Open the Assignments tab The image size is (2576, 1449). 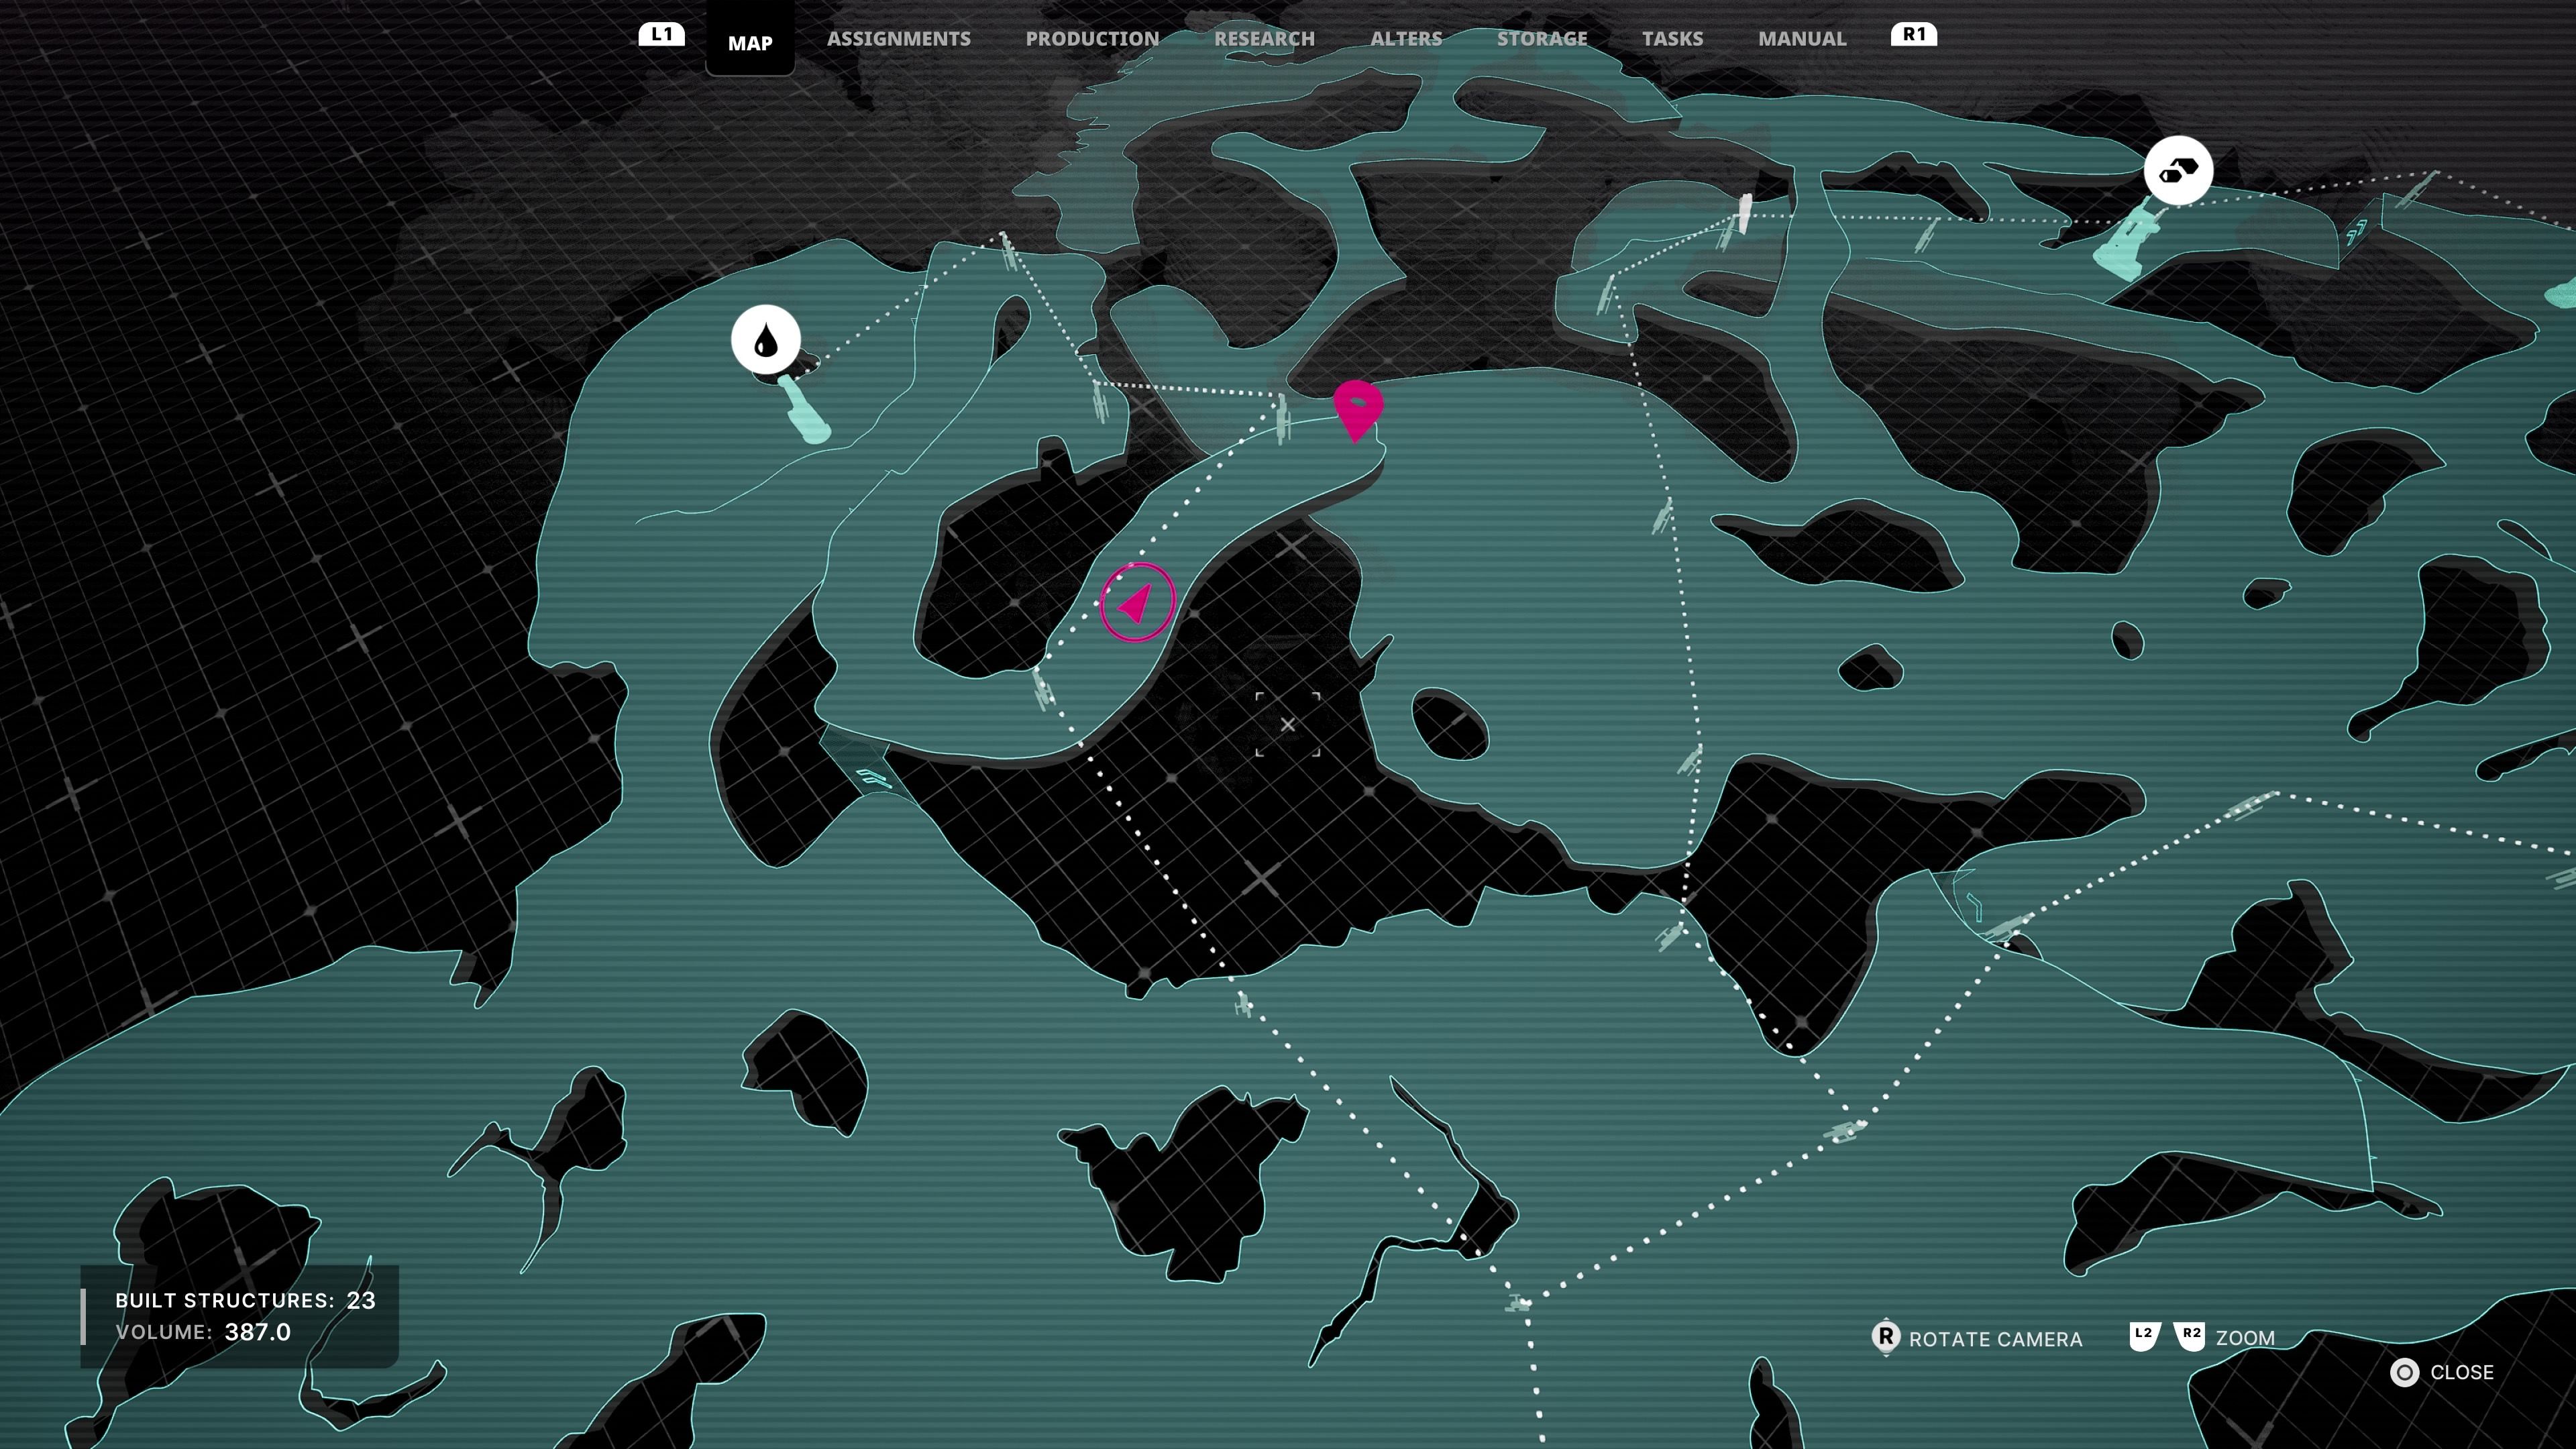point(898,39)
